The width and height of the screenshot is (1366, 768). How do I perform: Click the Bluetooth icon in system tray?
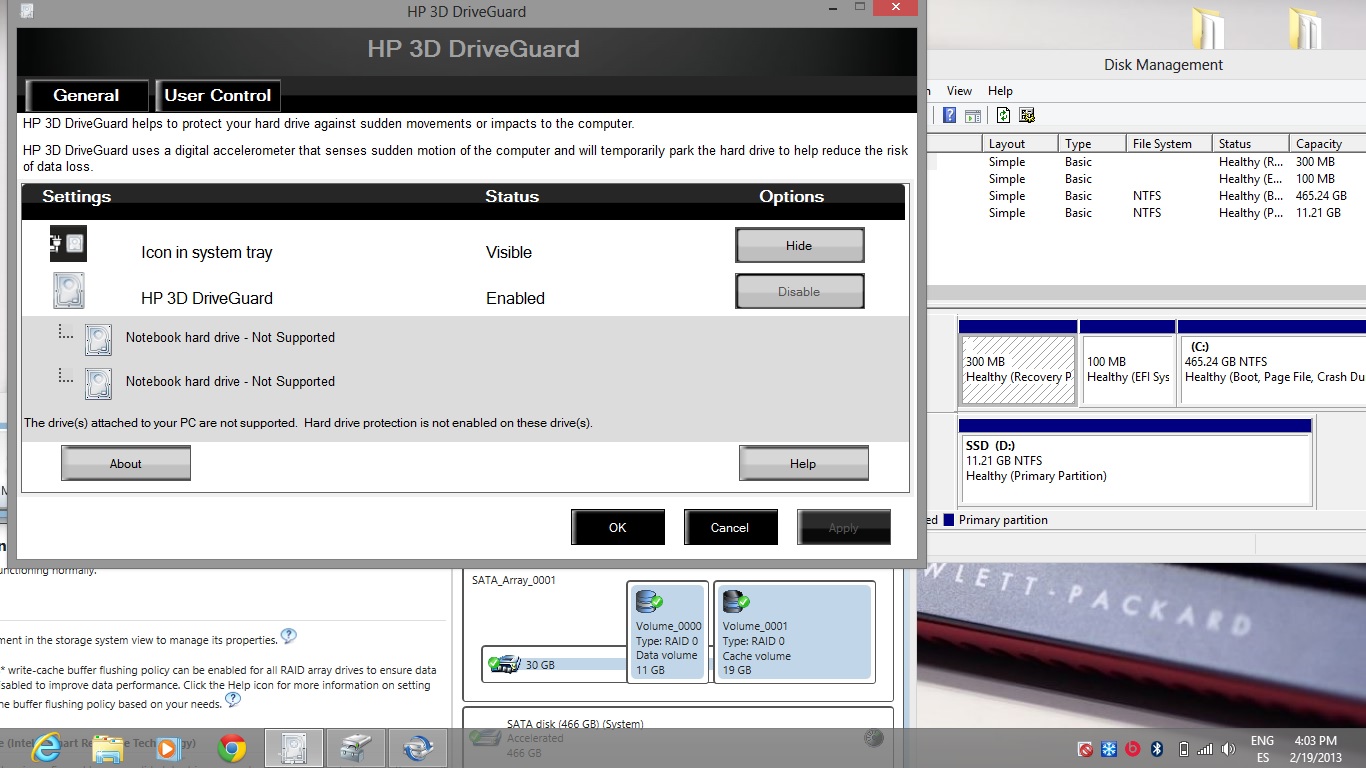tap(1157, 749)
